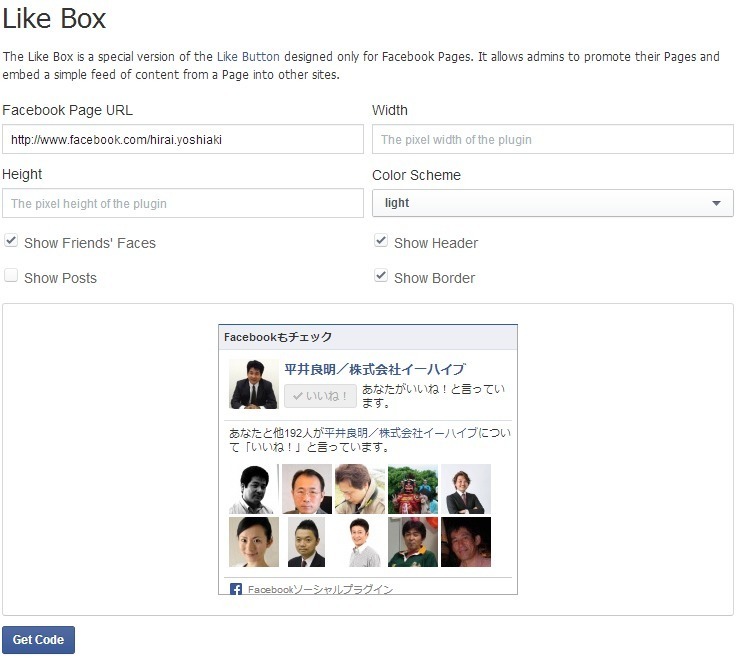
Task: Open the Like Button link in description
Action: (x=248, y=57)
